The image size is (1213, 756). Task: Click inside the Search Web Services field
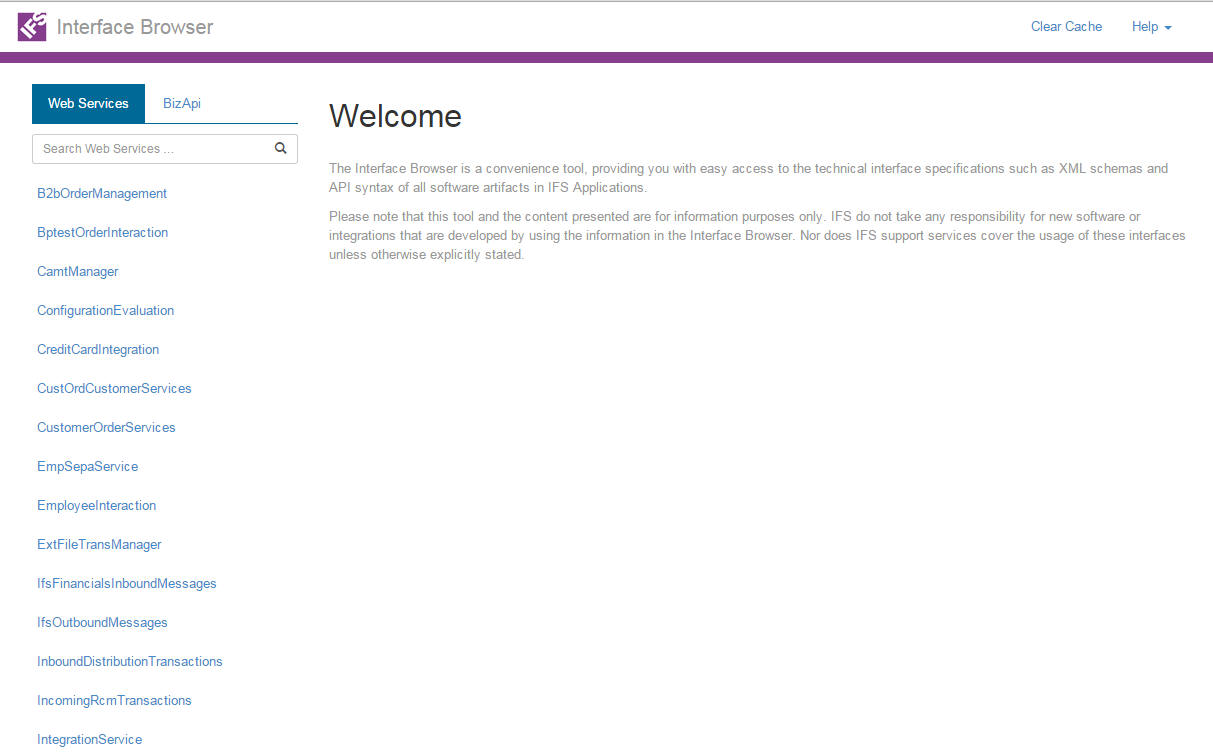(x=150, y=148)
